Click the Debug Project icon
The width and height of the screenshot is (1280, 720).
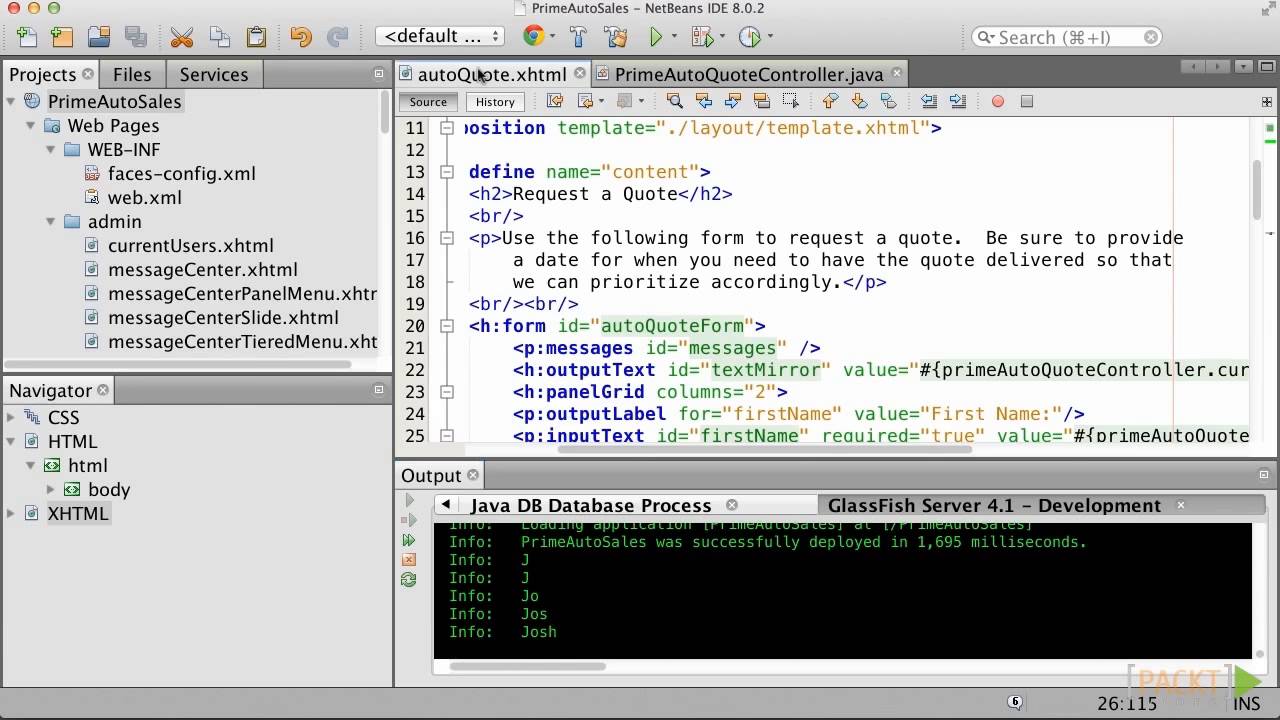(702, 37)
